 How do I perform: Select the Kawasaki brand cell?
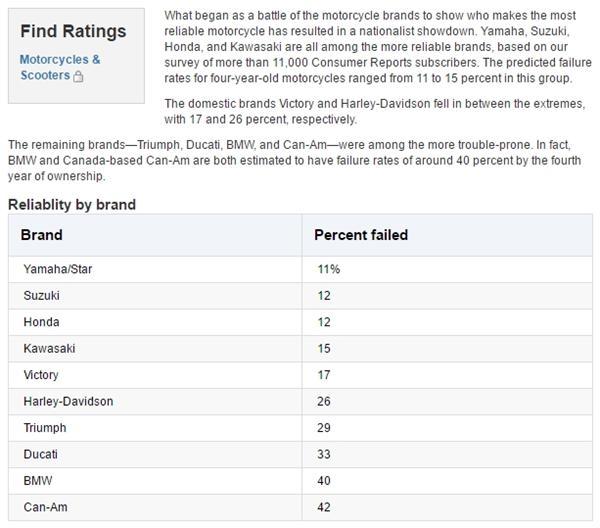click(x=49, y=348)
